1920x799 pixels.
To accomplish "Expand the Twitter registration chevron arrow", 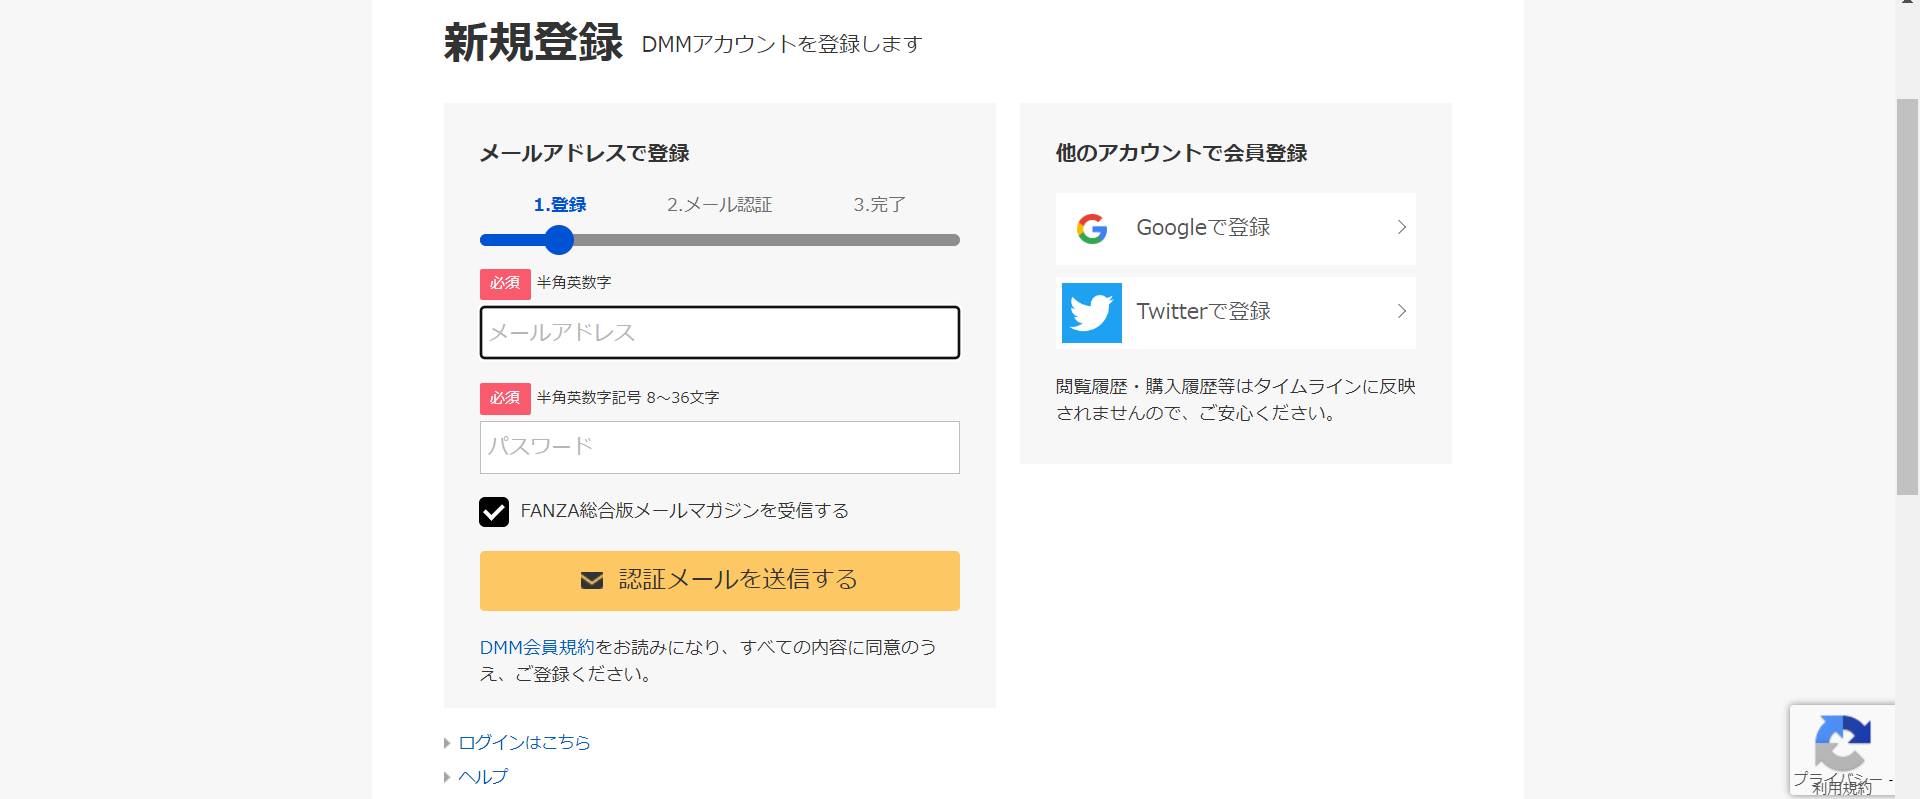I will 1402,312.
